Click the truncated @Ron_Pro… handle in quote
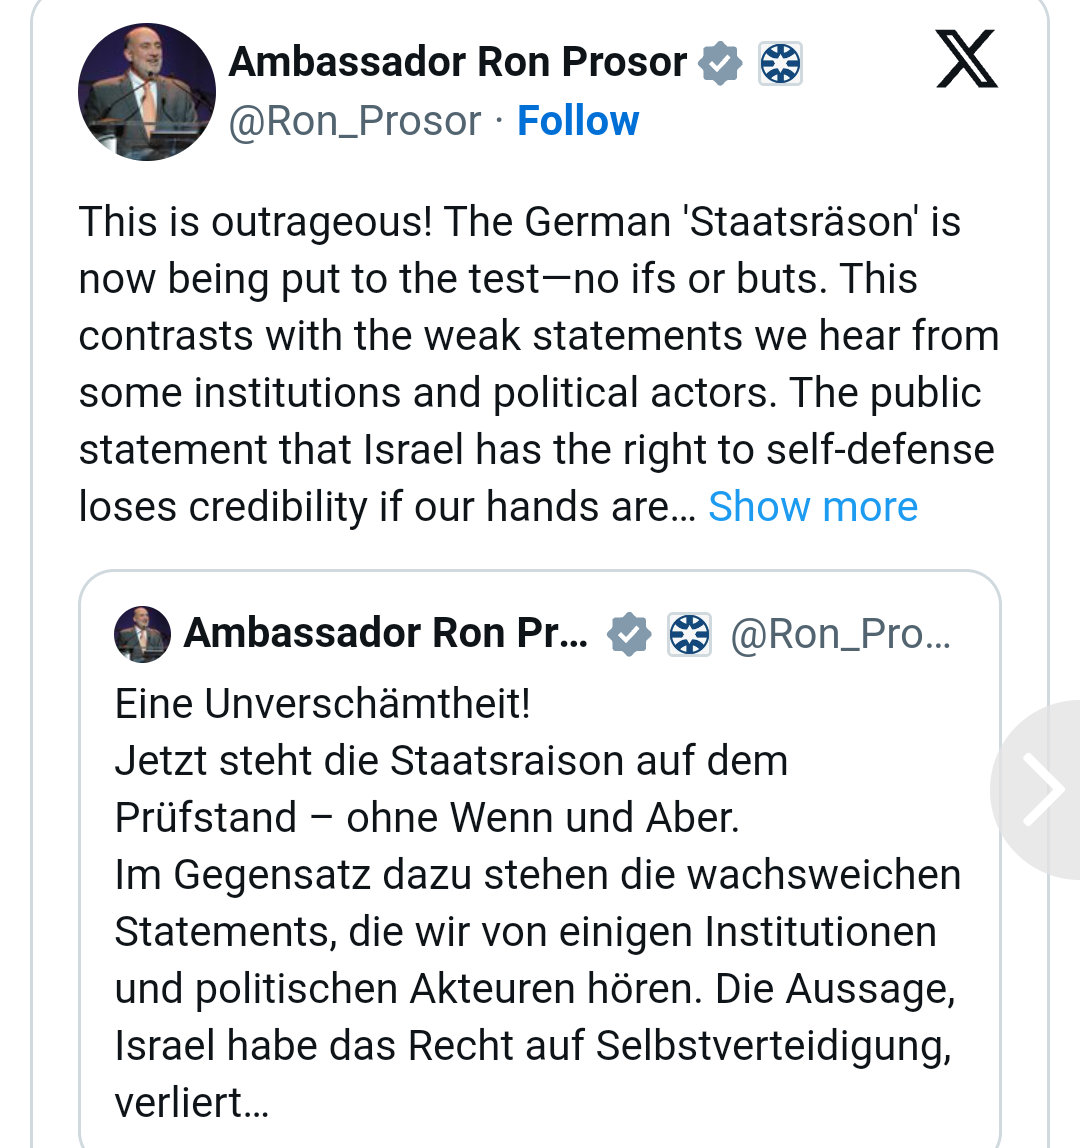Screen dimensions: 1080x1148 pyautogui.click(x=840, y=634)
